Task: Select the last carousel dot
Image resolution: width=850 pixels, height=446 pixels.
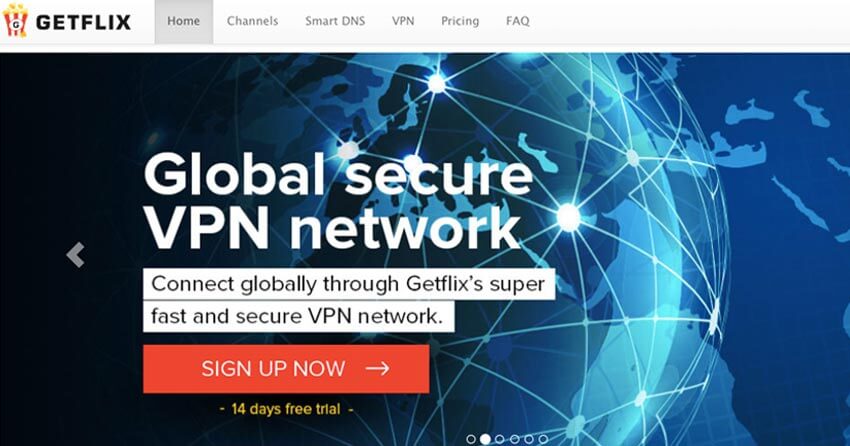Action: click(543, 439)
